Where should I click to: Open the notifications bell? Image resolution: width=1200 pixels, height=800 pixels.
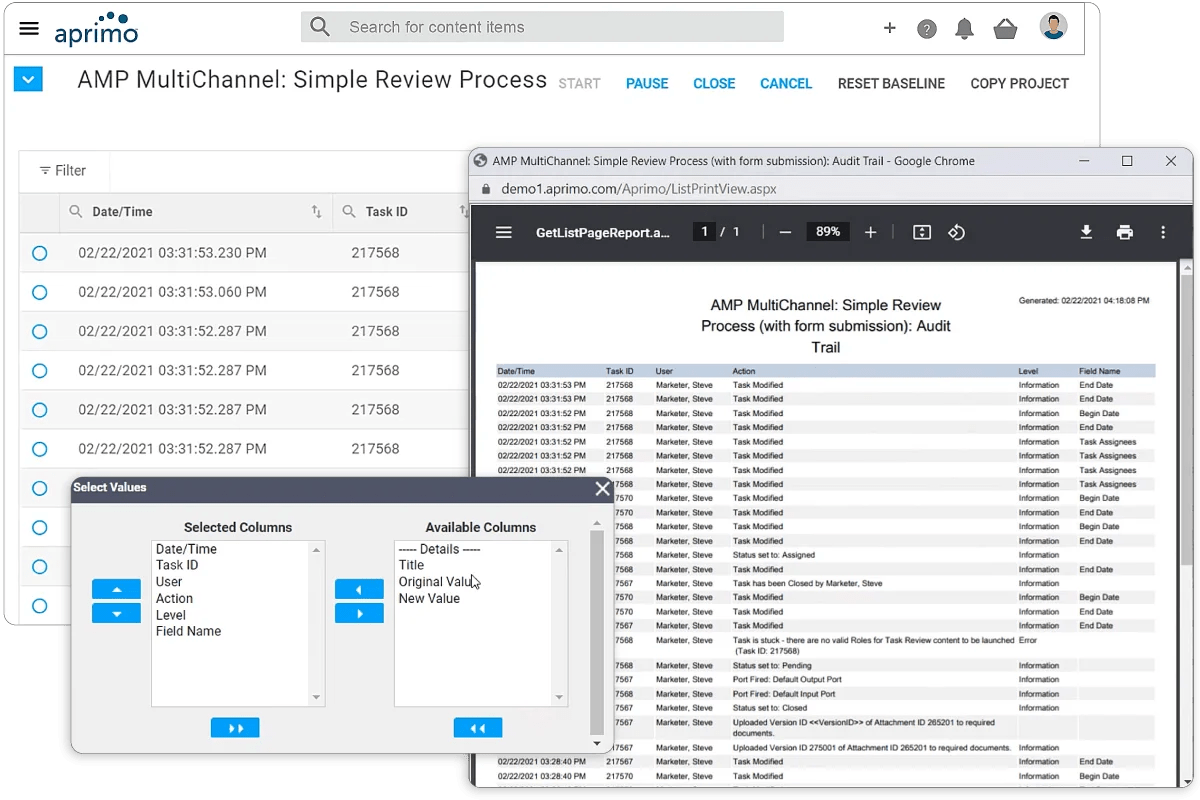tap(965, 29)
